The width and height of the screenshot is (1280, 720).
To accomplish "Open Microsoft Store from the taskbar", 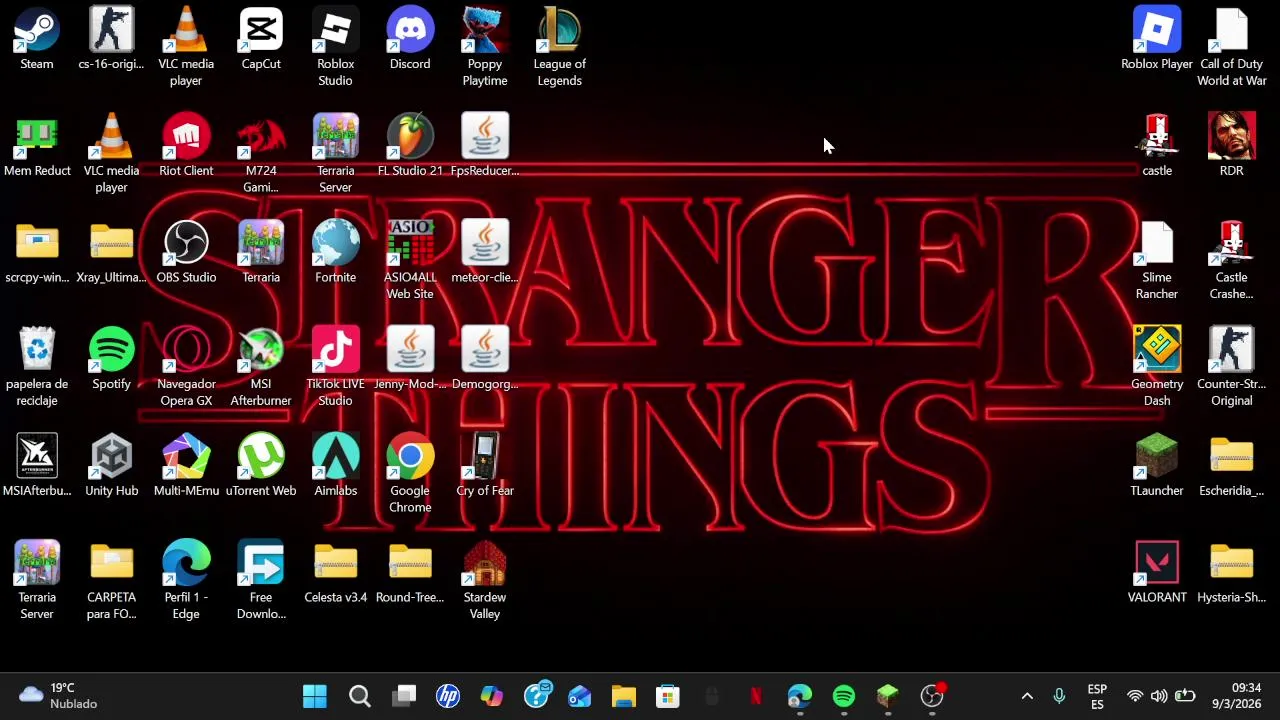I will tap(668, 696).
